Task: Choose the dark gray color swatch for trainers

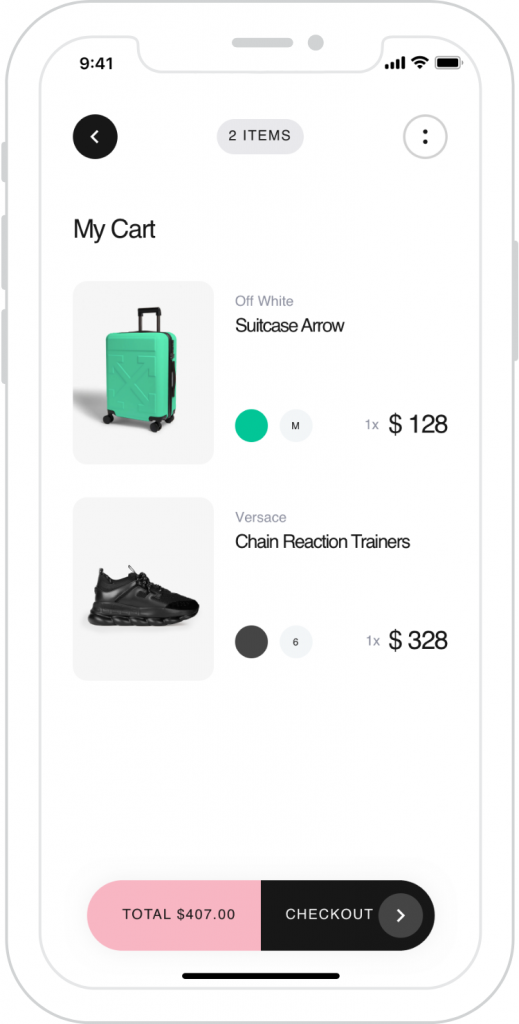Action: tap(251, 642)
